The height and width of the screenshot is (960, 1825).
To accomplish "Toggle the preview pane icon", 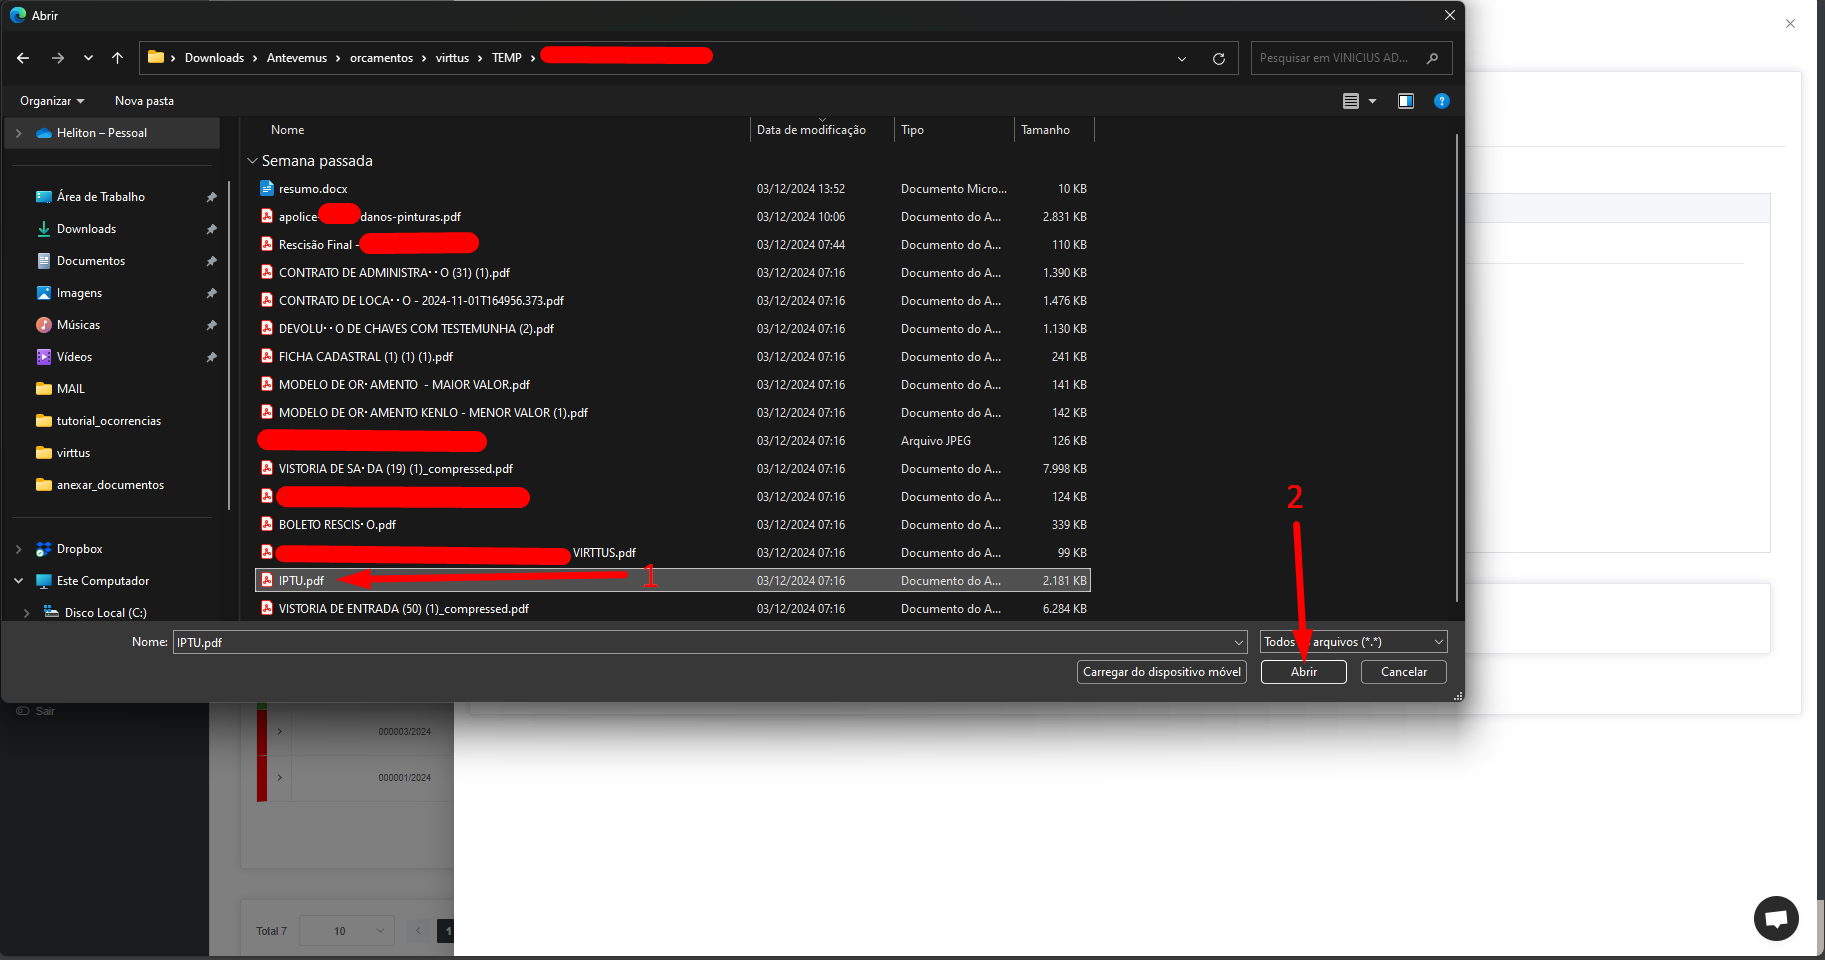I will click(1405, 101).
